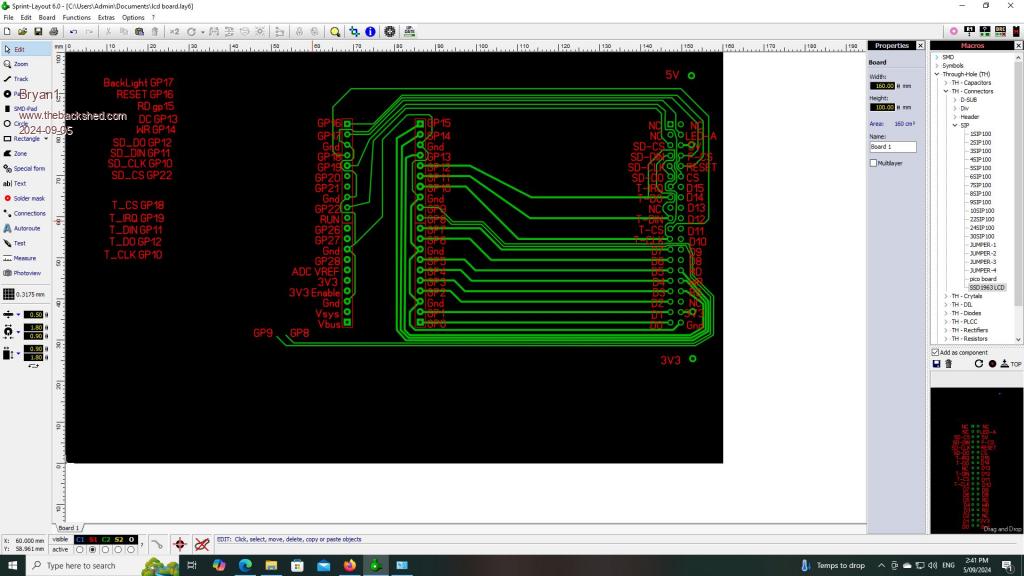Choose the Solder mask tool
This screenshot has height=576, width=1024.
26,198
